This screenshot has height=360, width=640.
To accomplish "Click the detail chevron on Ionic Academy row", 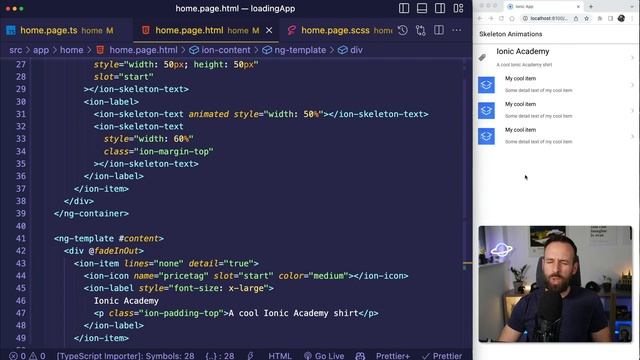I will [632, 58].
